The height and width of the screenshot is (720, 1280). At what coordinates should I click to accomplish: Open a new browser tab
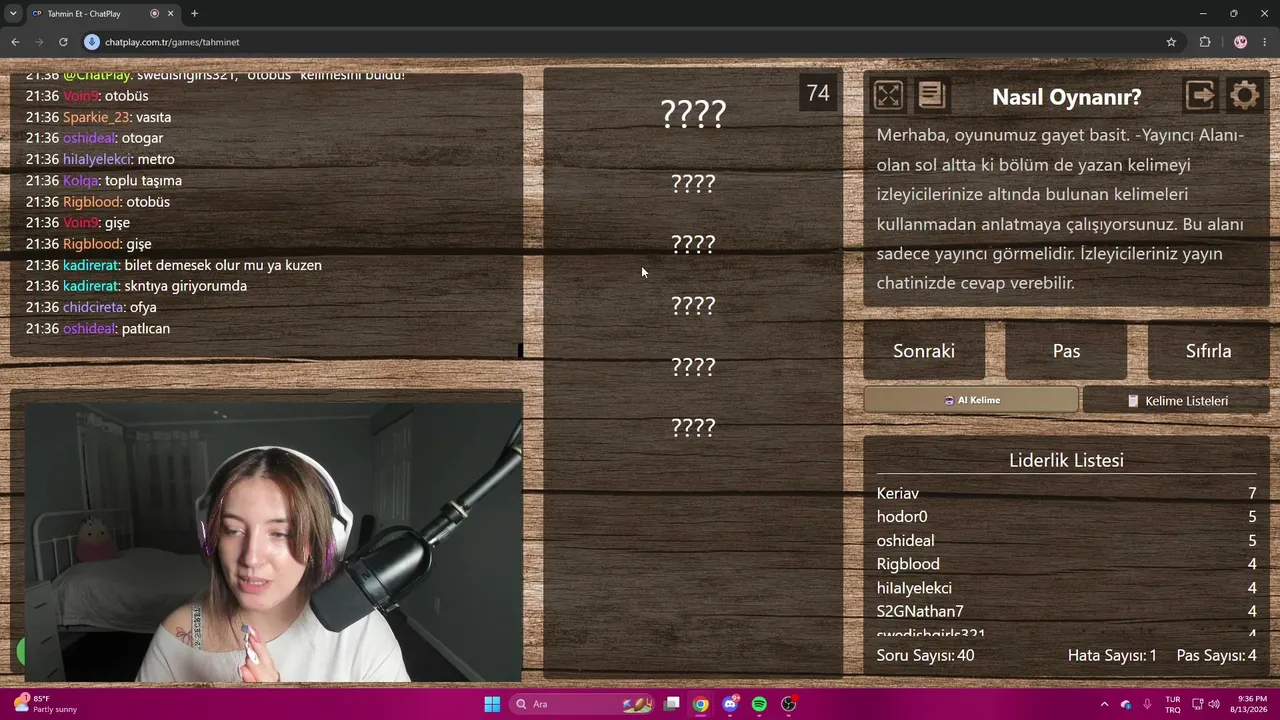tap(194, 14)
